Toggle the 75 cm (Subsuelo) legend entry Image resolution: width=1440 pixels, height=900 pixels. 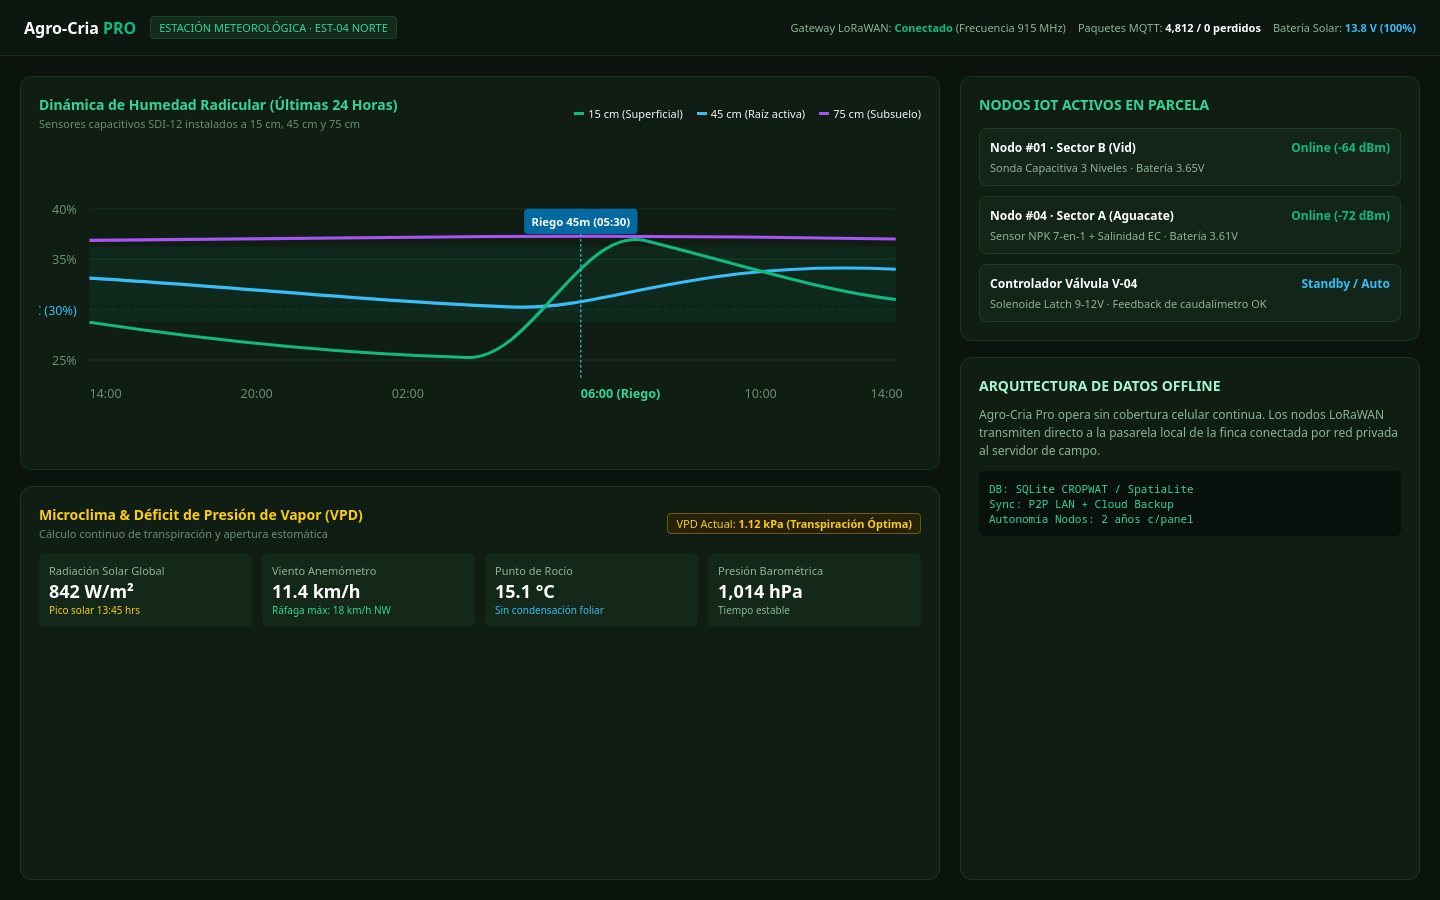[x=870, y=114]
